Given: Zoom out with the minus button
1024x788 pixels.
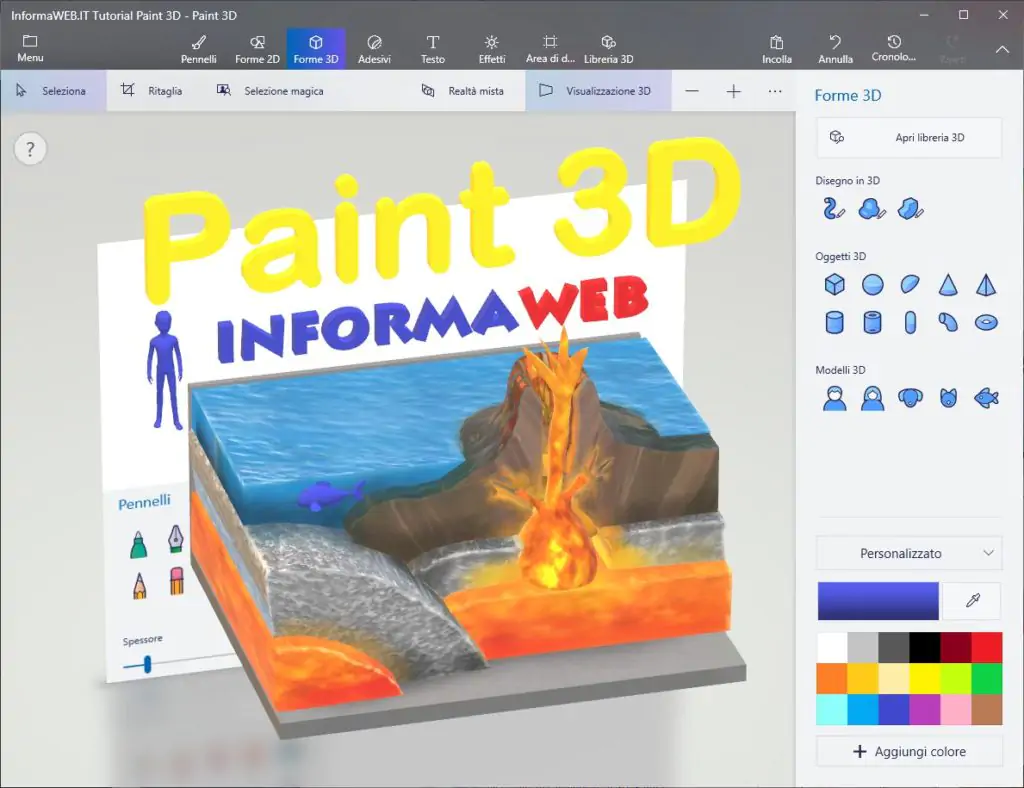Looking at the screenshot, I should coord(692,91).
